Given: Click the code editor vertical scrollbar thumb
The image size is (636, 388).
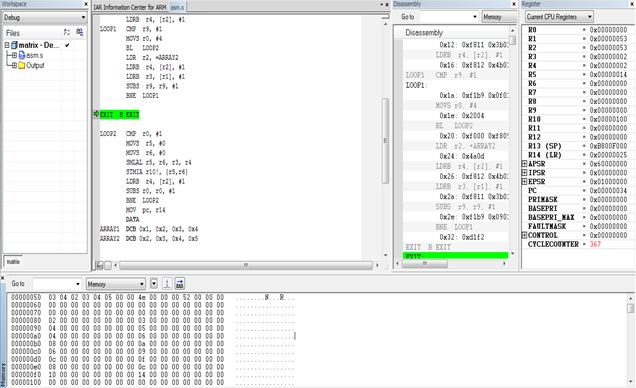Looking at the screenshot, I should 385,140.
